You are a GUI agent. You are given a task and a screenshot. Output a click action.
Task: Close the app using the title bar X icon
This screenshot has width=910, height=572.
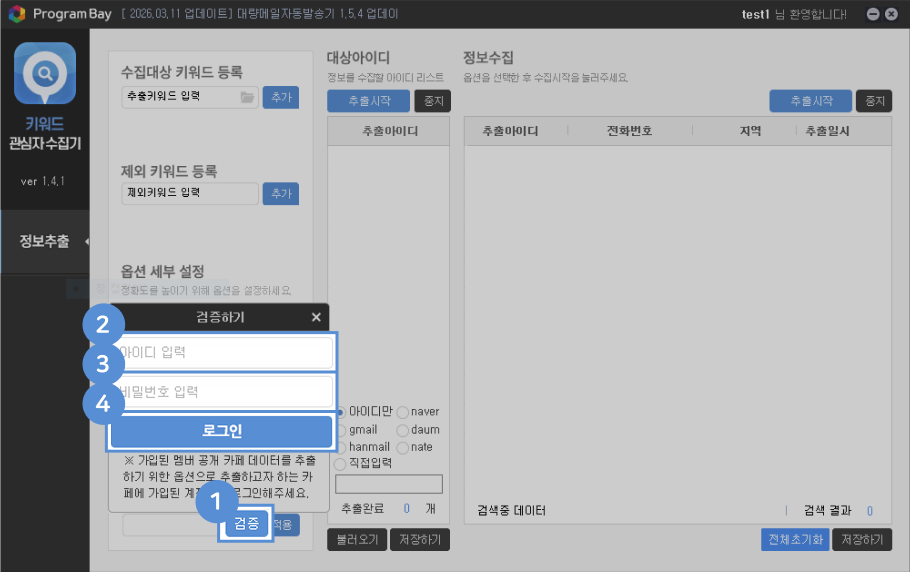pos(893,14)
